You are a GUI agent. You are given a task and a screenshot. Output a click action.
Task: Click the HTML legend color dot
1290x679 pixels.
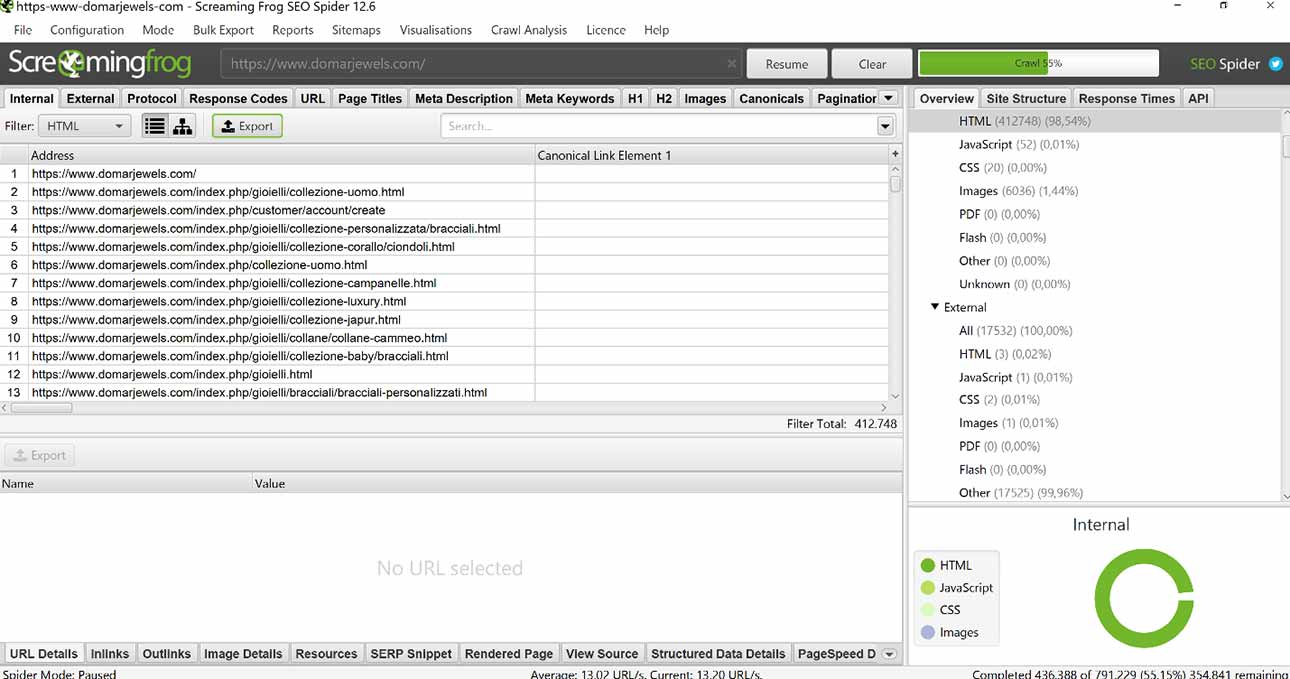(928, 565)
